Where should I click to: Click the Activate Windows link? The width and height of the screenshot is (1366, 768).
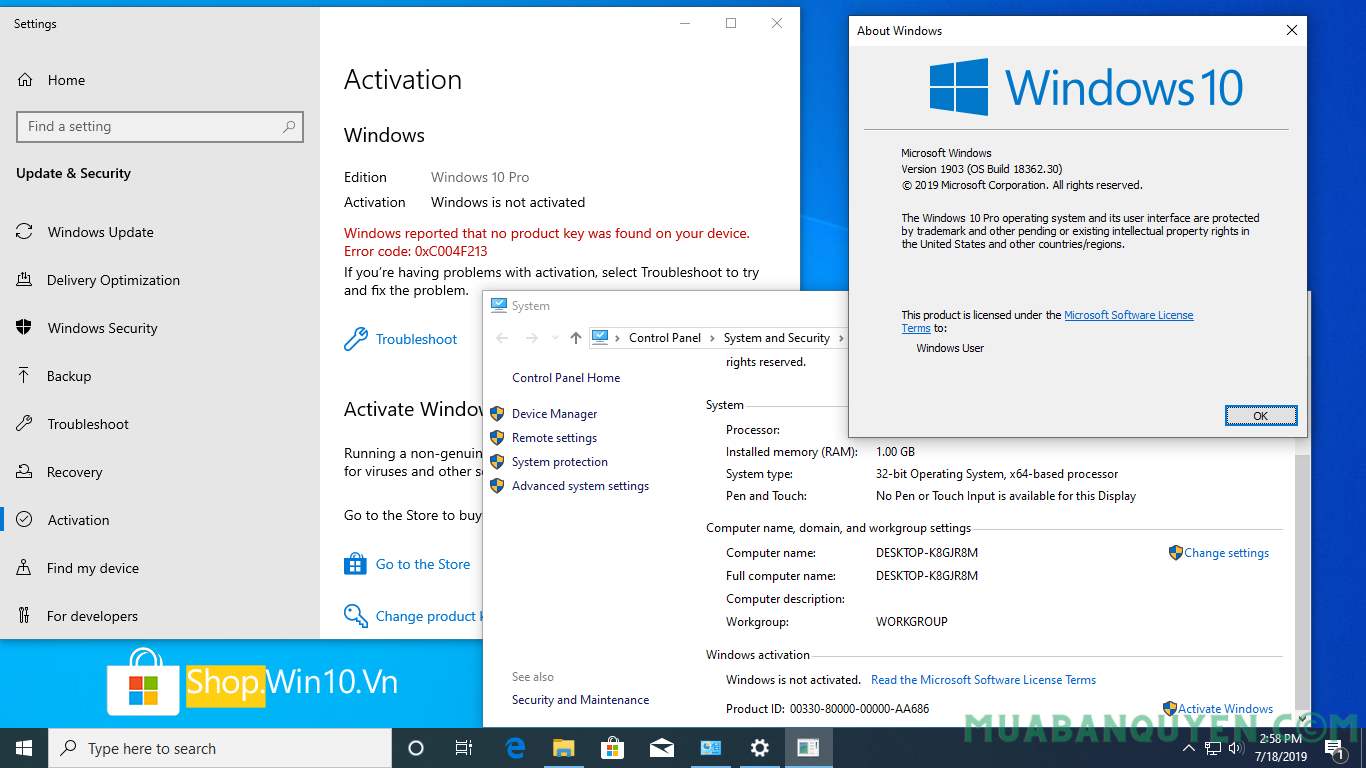pyautogui.click(x=1225, y=709)
